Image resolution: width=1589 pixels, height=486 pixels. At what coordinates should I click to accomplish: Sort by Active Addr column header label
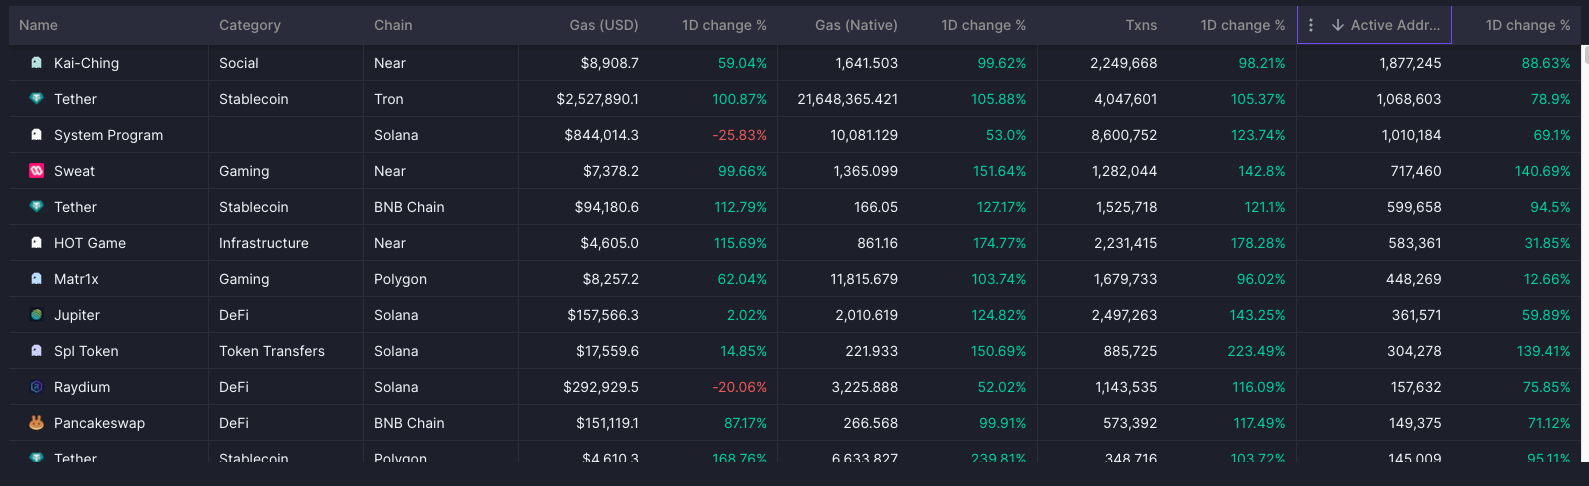click(1396, 25)
